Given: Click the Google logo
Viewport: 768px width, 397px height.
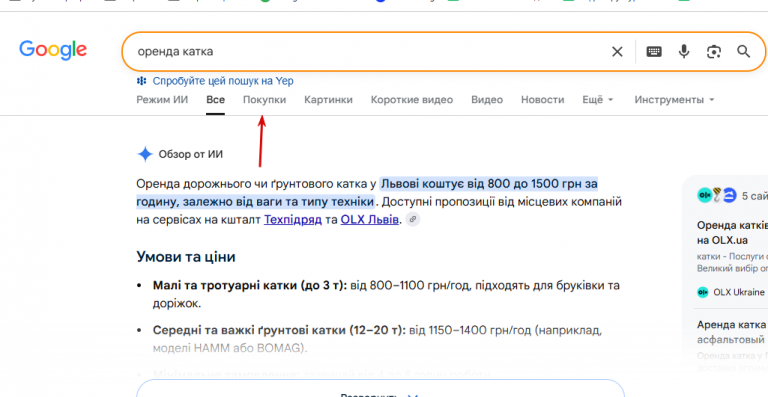Looking at the screenshot, I should tap(53, 50).
